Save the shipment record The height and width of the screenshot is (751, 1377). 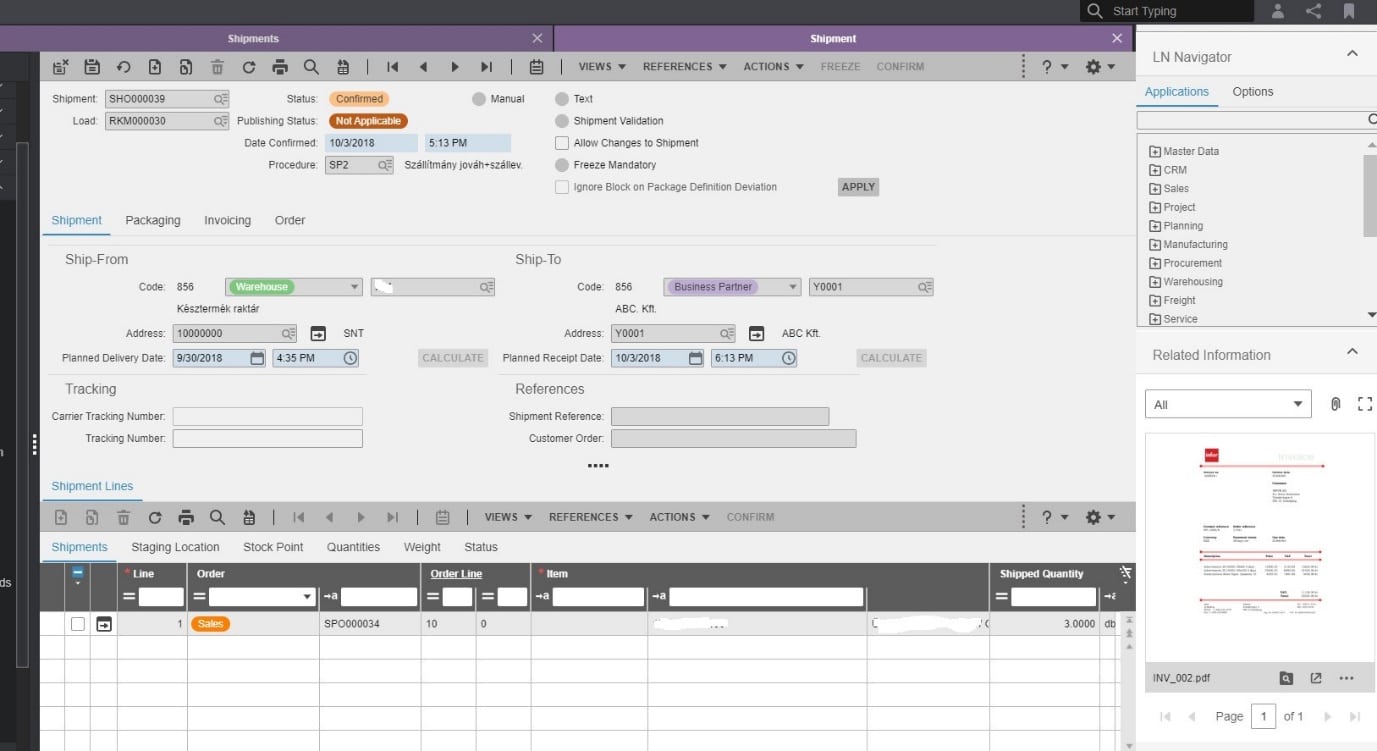[92, 66]
